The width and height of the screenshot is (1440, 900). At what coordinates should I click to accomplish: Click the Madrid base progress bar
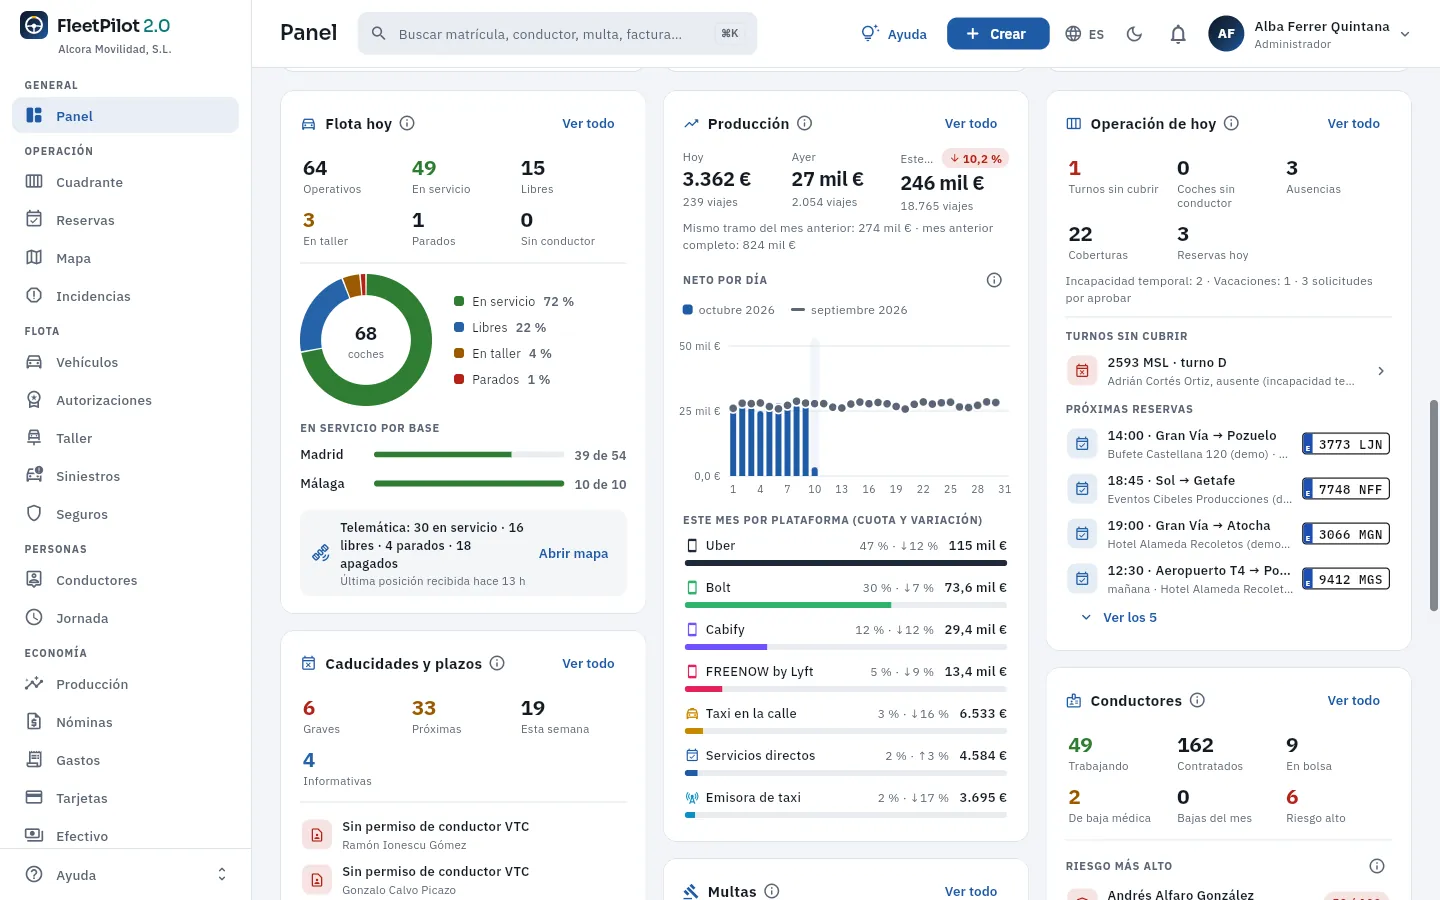[469, 455]
